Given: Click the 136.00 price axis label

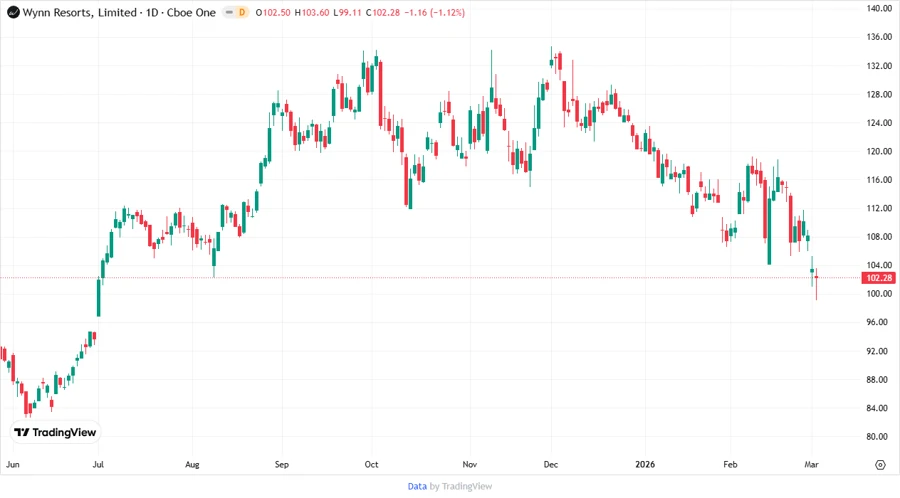Looking at the screenshot, I should 879,37.
